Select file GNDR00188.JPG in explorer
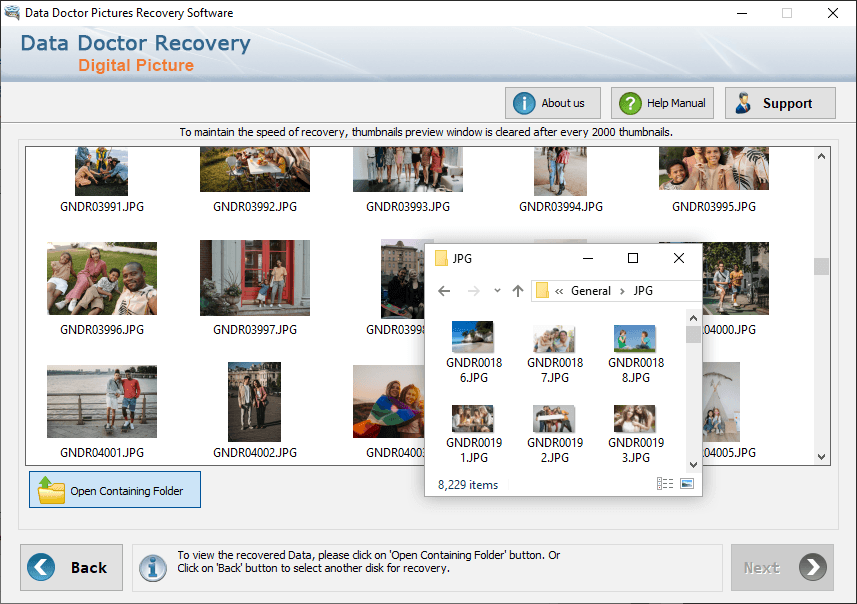The width and height of the screenshot is (857, 604). [x=636, y=353]
